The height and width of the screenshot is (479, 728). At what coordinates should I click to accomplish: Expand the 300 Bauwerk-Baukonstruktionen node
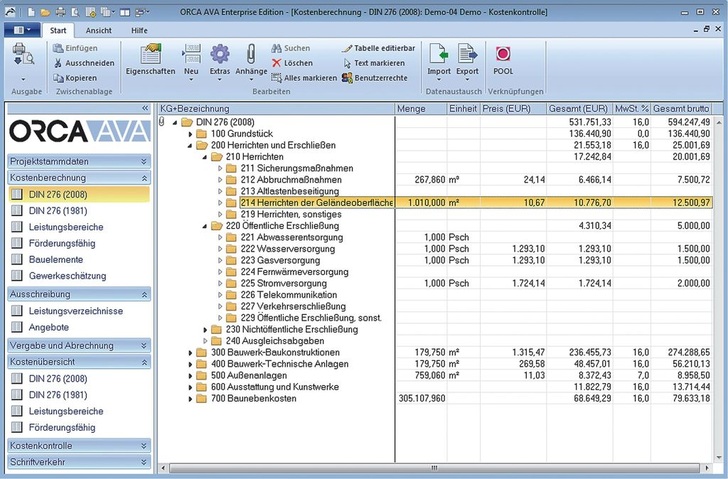tap(190, 353)
